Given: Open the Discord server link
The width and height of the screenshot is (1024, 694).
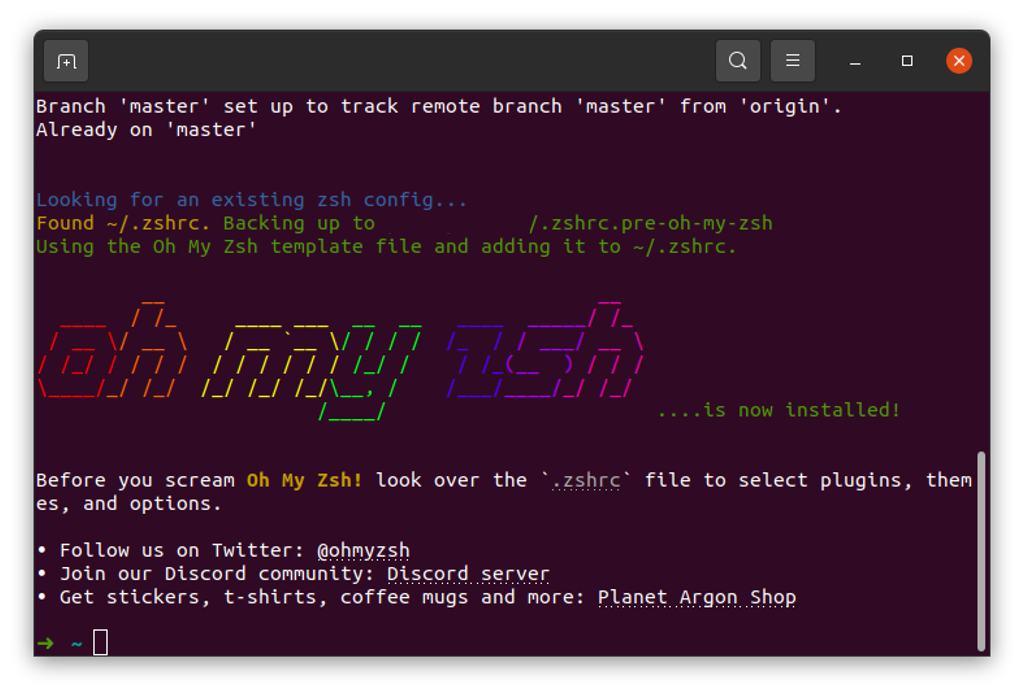Looking at the screenshot, I should [x=468, y=574].
